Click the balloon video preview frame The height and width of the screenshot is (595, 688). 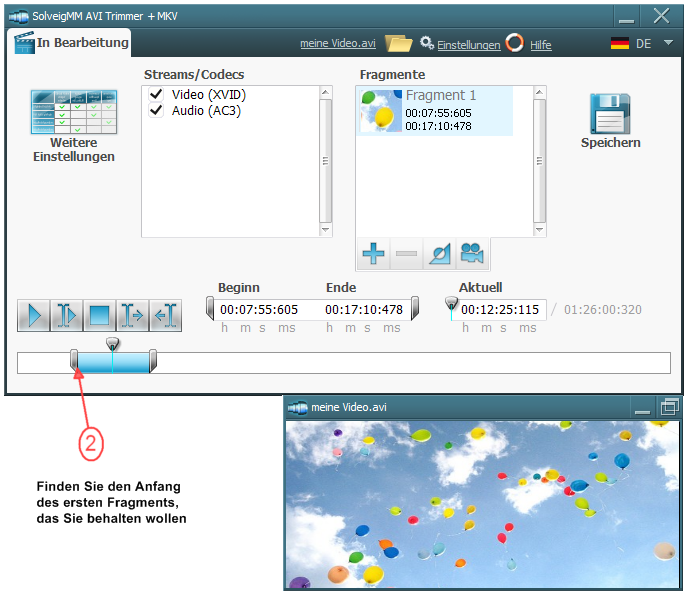coord(482,504)
